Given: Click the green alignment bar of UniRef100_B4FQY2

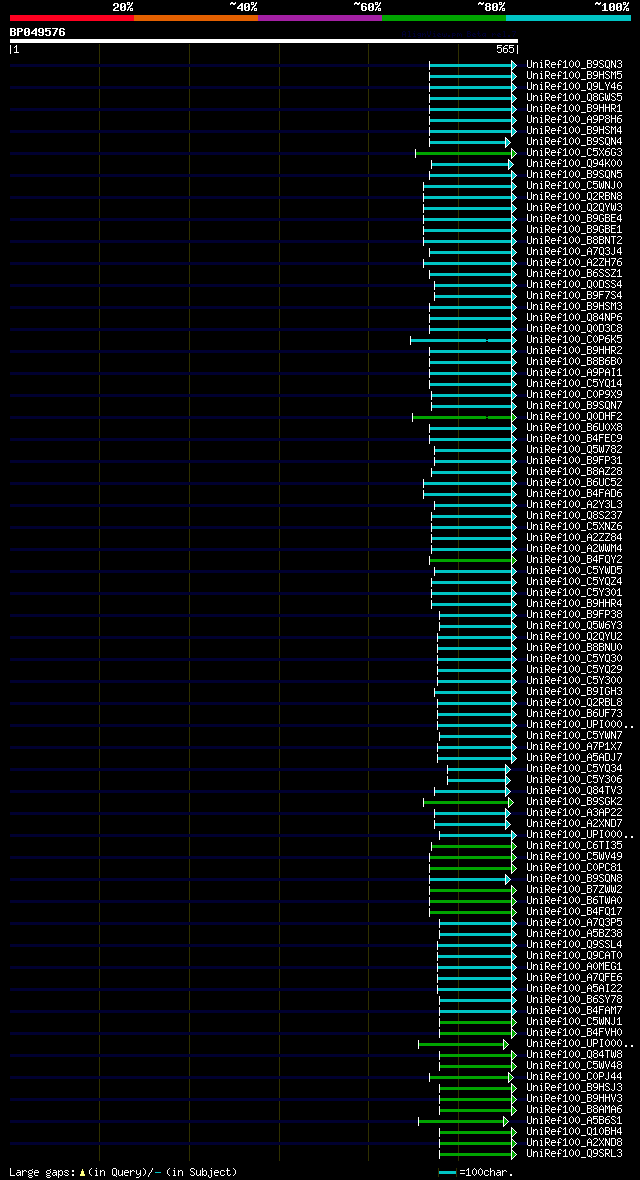Looking at the screenshot, I should (473, 560).
